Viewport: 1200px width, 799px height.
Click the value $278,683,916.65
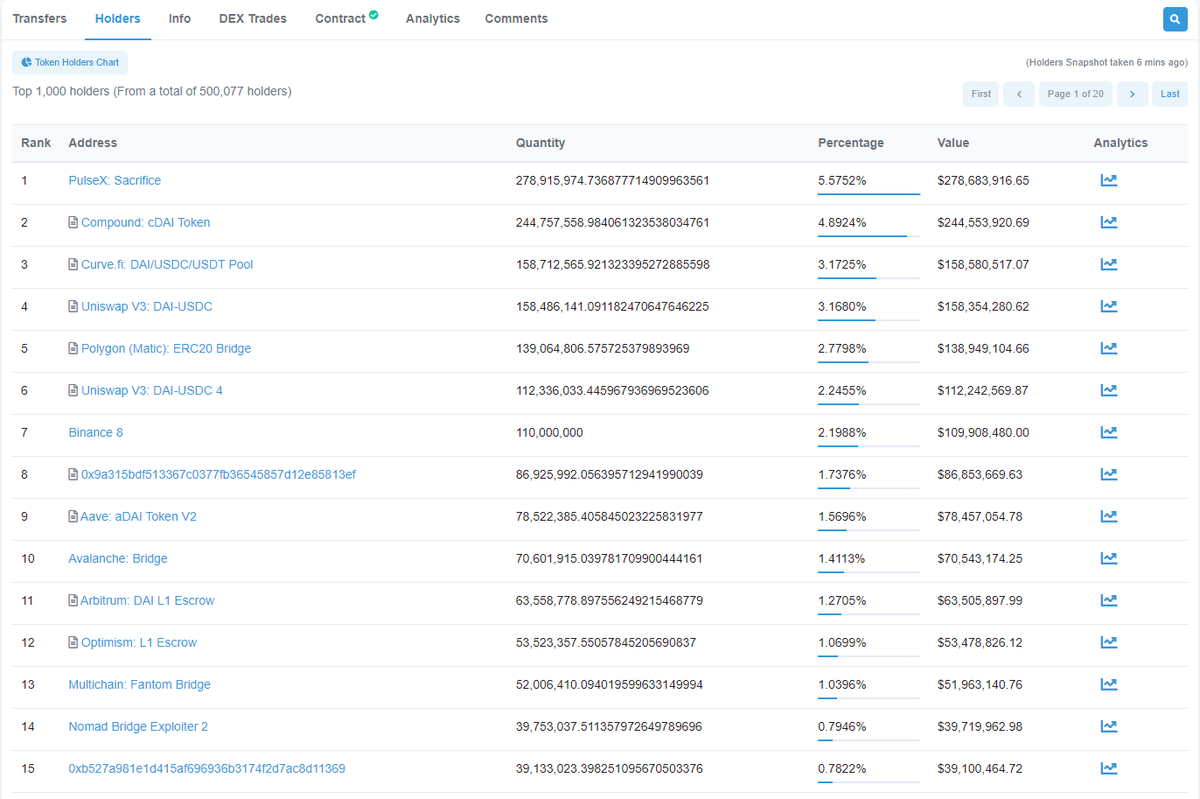click(x=983, y=181)
